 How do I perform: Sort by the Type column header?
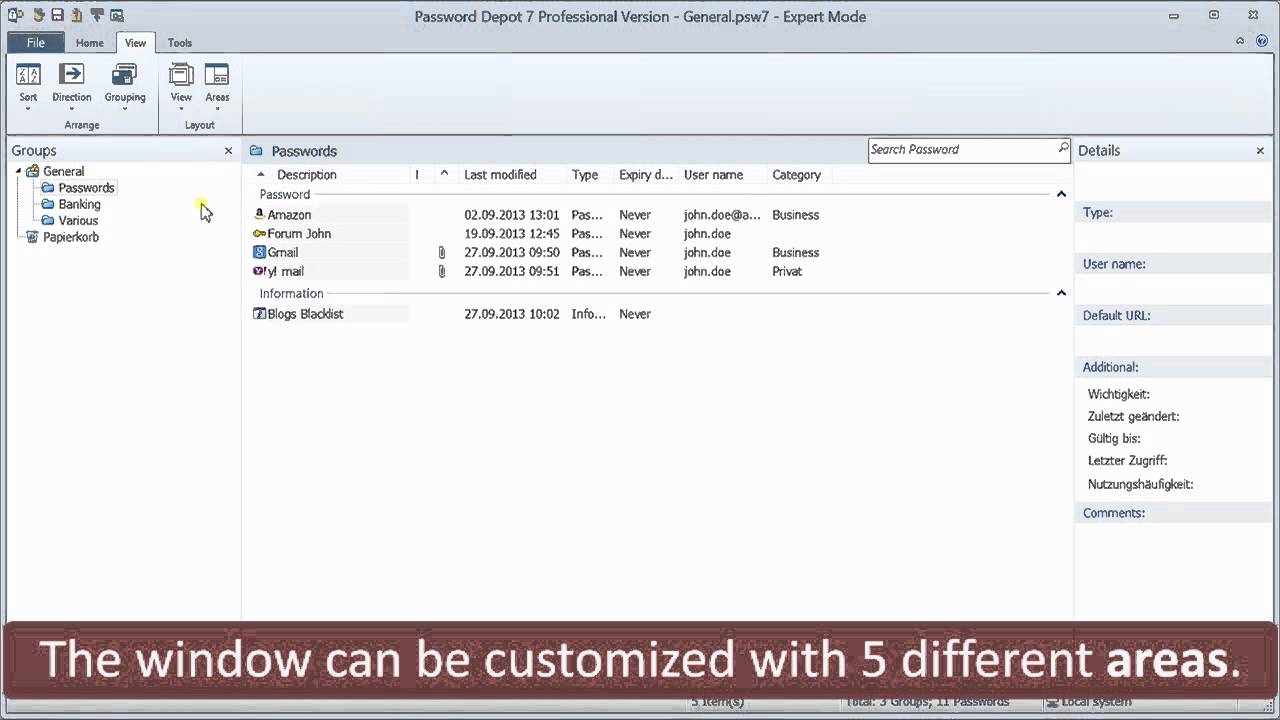[x=585, y=175]
